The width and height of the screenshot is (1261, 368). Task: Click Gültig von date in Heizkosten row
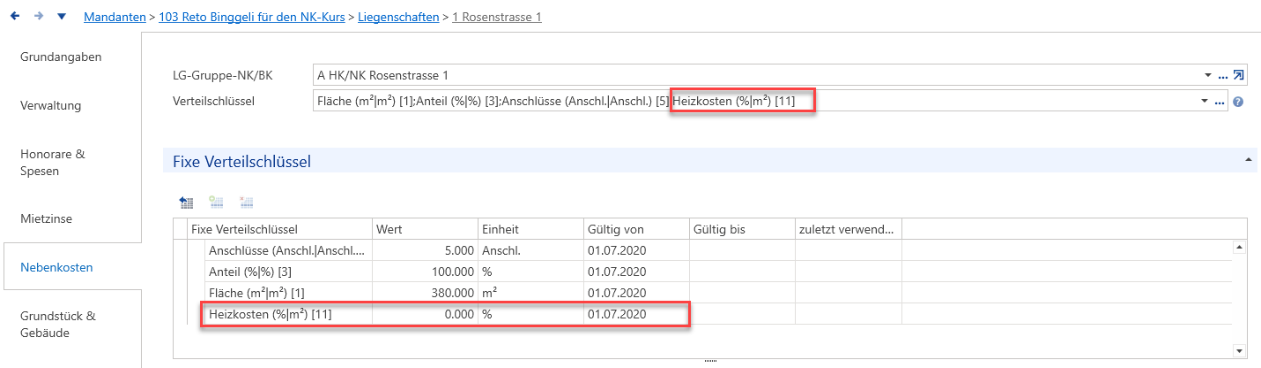(x=636, y=314)
